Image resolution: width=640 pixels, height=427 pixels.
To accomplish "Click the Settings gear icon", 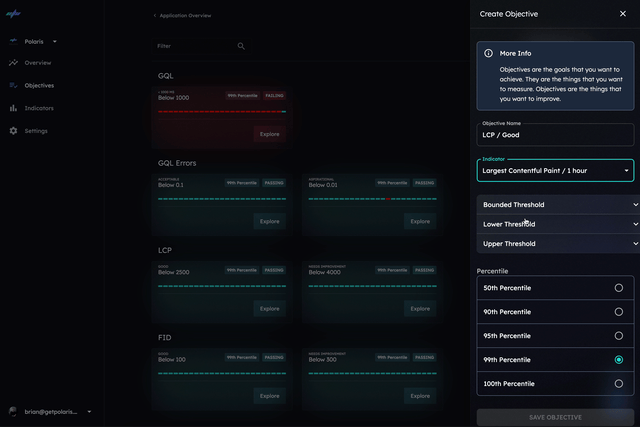I will [14, 131].
